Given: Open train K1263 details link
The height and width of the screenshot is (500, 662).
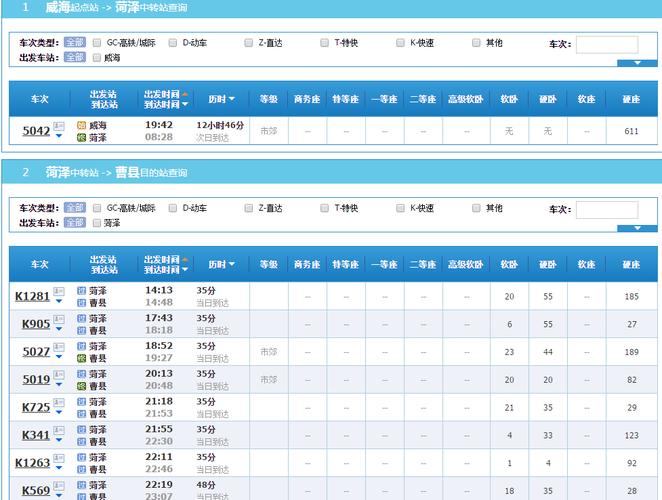Looking at the screenshot, I should 32,463.
